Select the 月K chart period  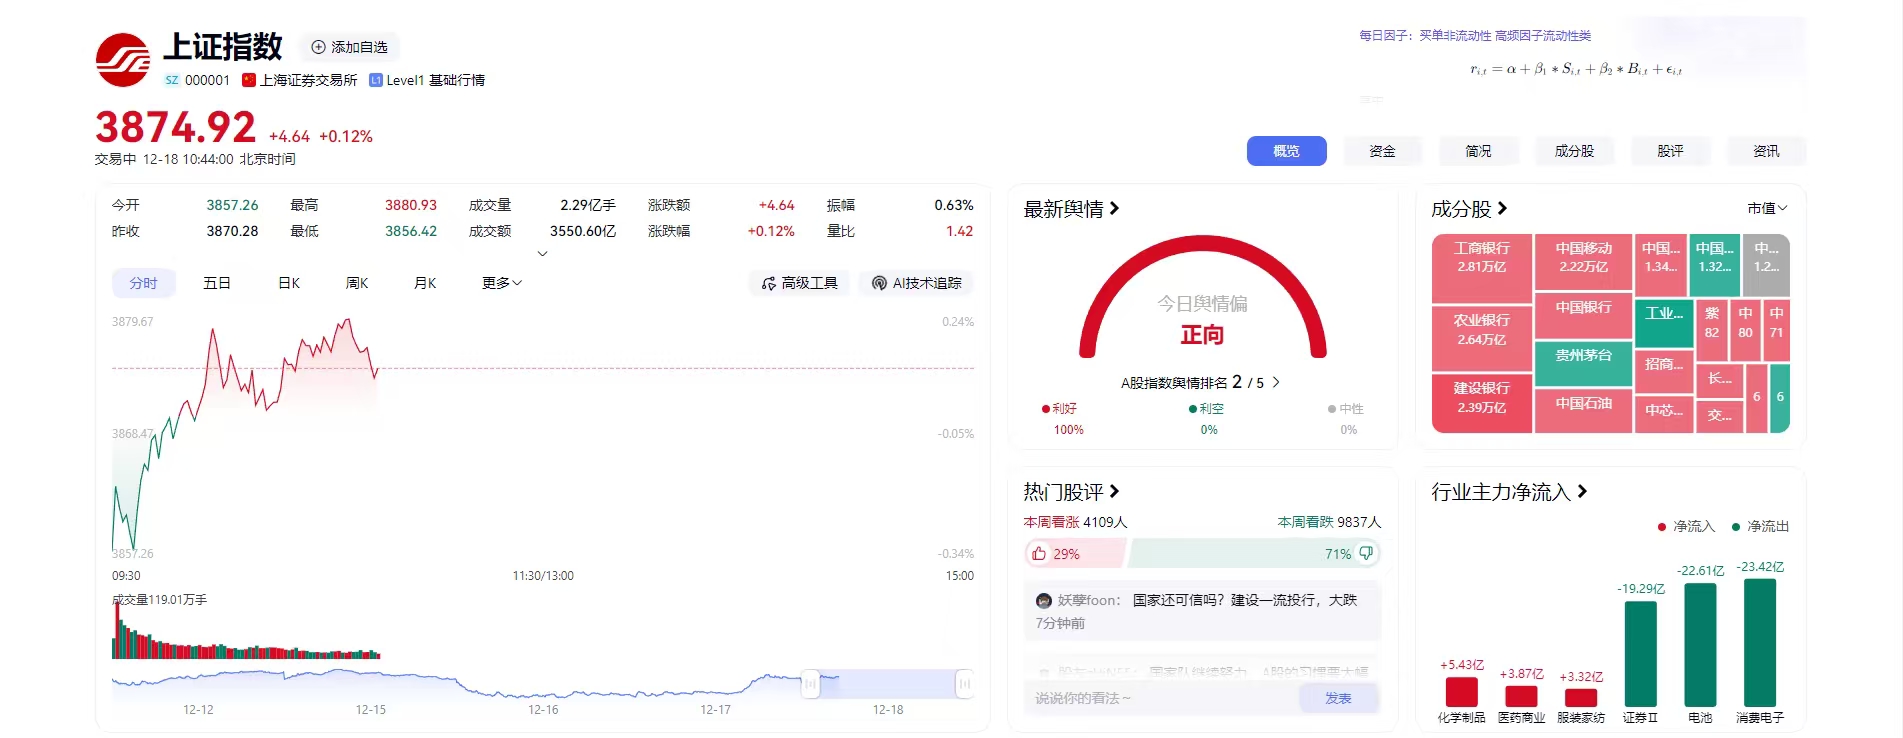425,283
